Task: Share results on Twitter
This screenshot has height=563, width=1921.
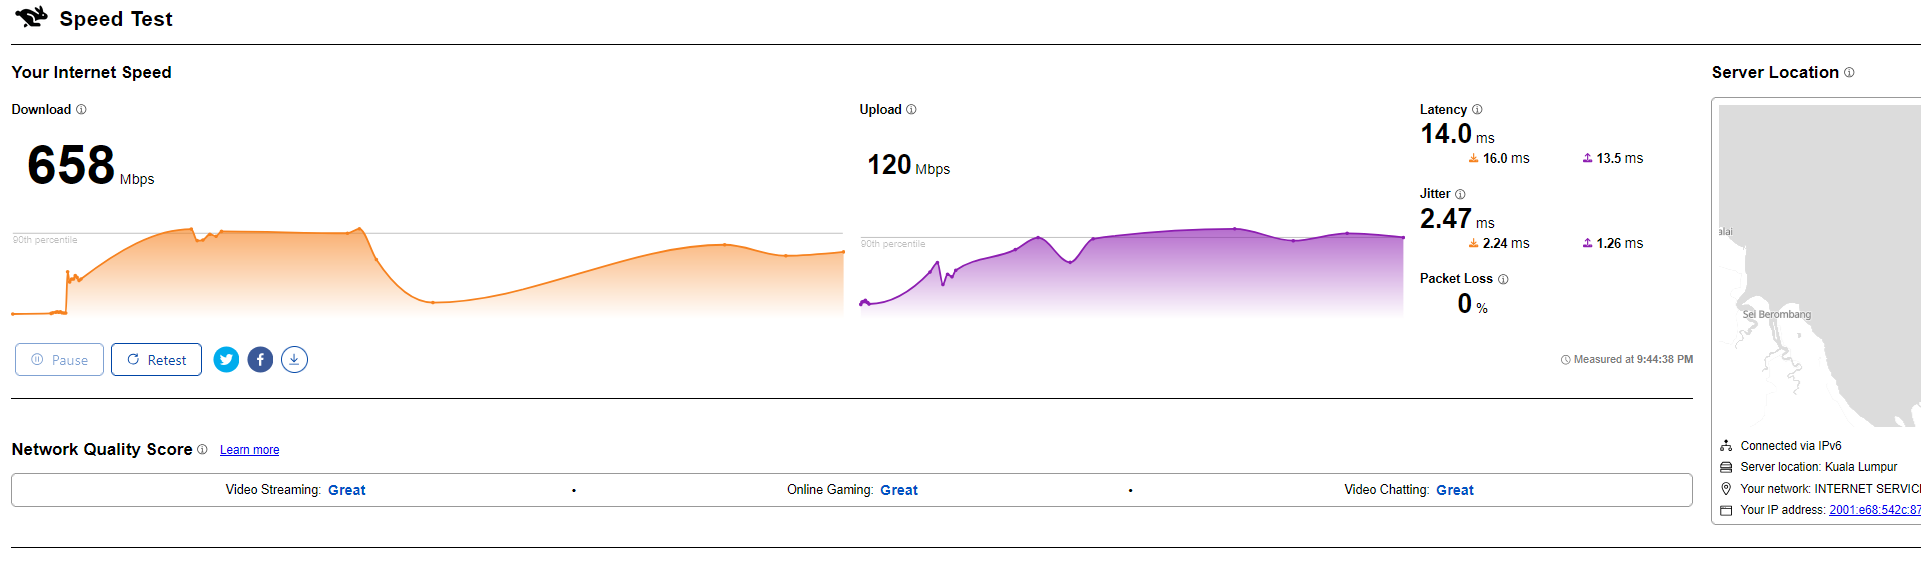Action: pyautogui.click(x=227, y=360)
